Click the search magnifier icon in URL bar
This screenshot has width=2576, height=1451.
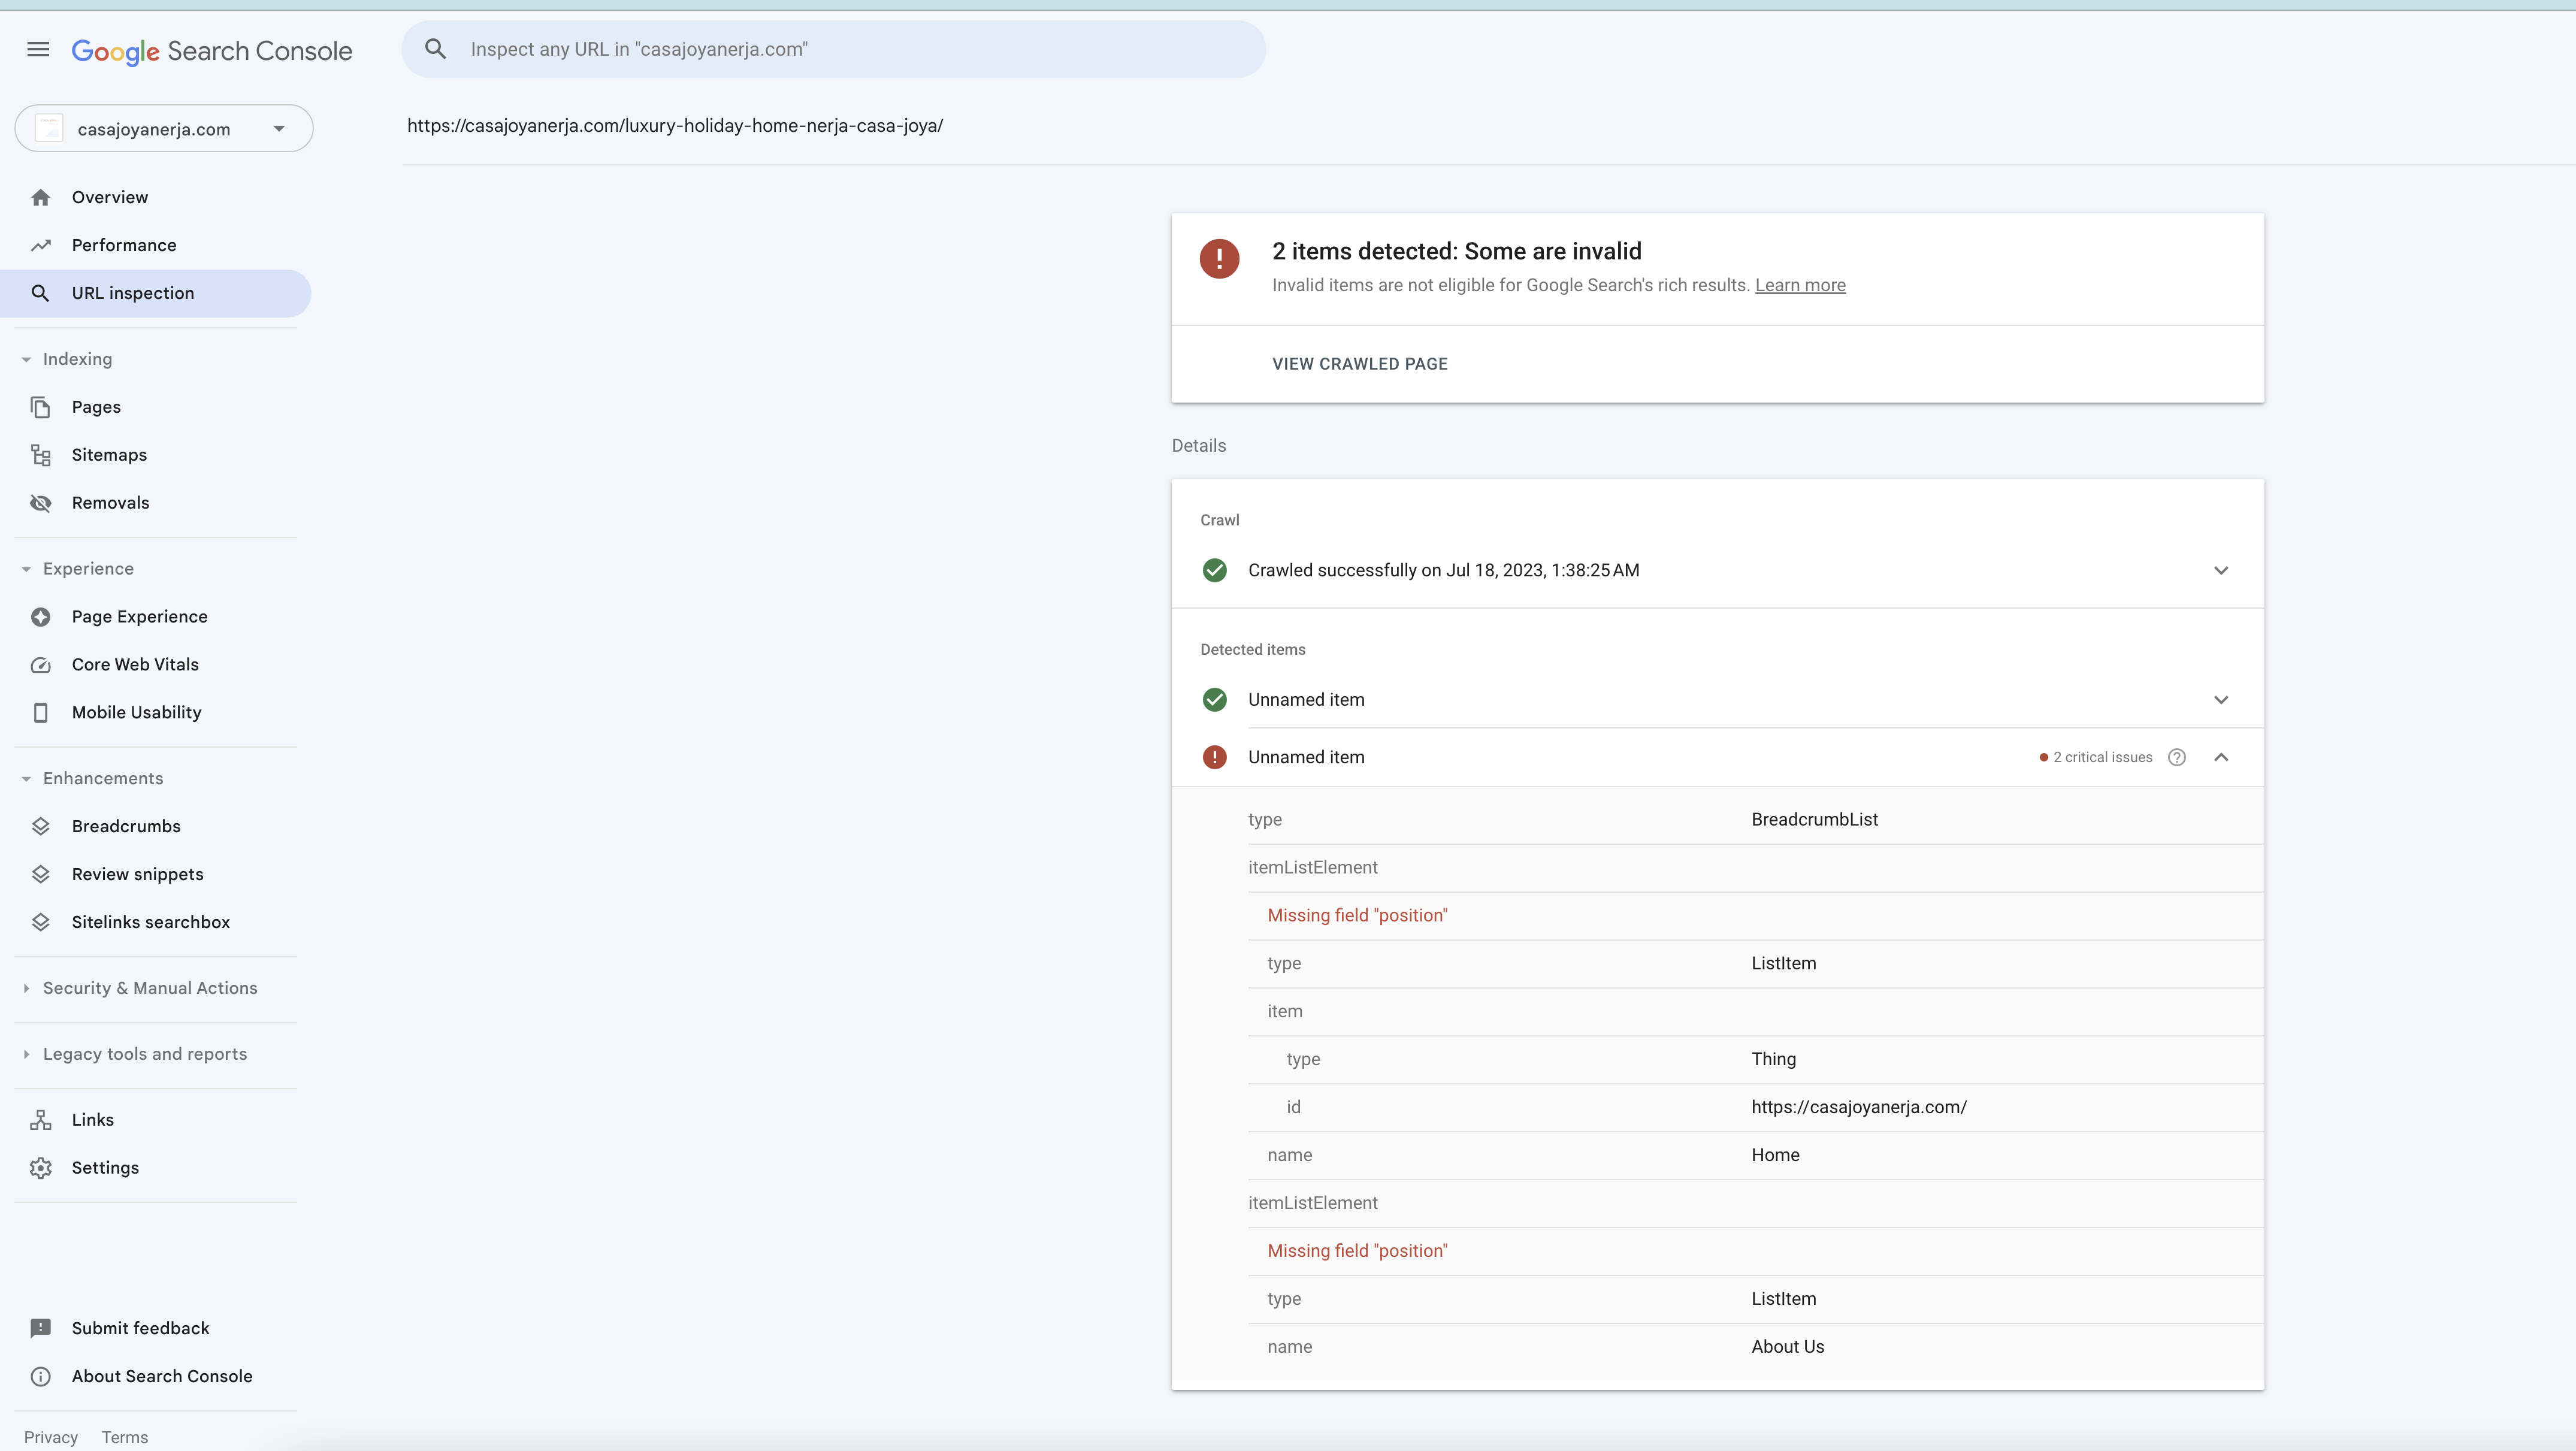(435, 49)
